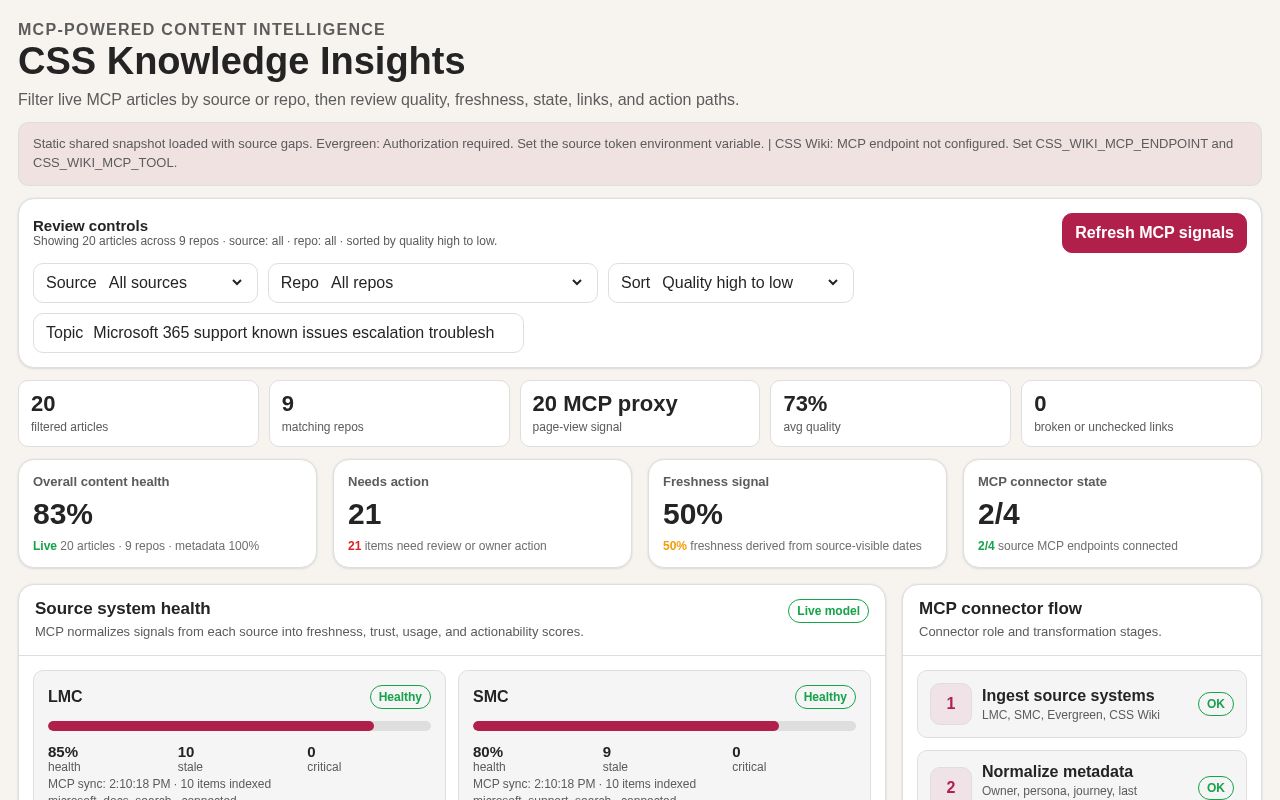The image size is (1280, 800).
Task: Click the static shared snapshot warning banner
Action: pos(640,154)
